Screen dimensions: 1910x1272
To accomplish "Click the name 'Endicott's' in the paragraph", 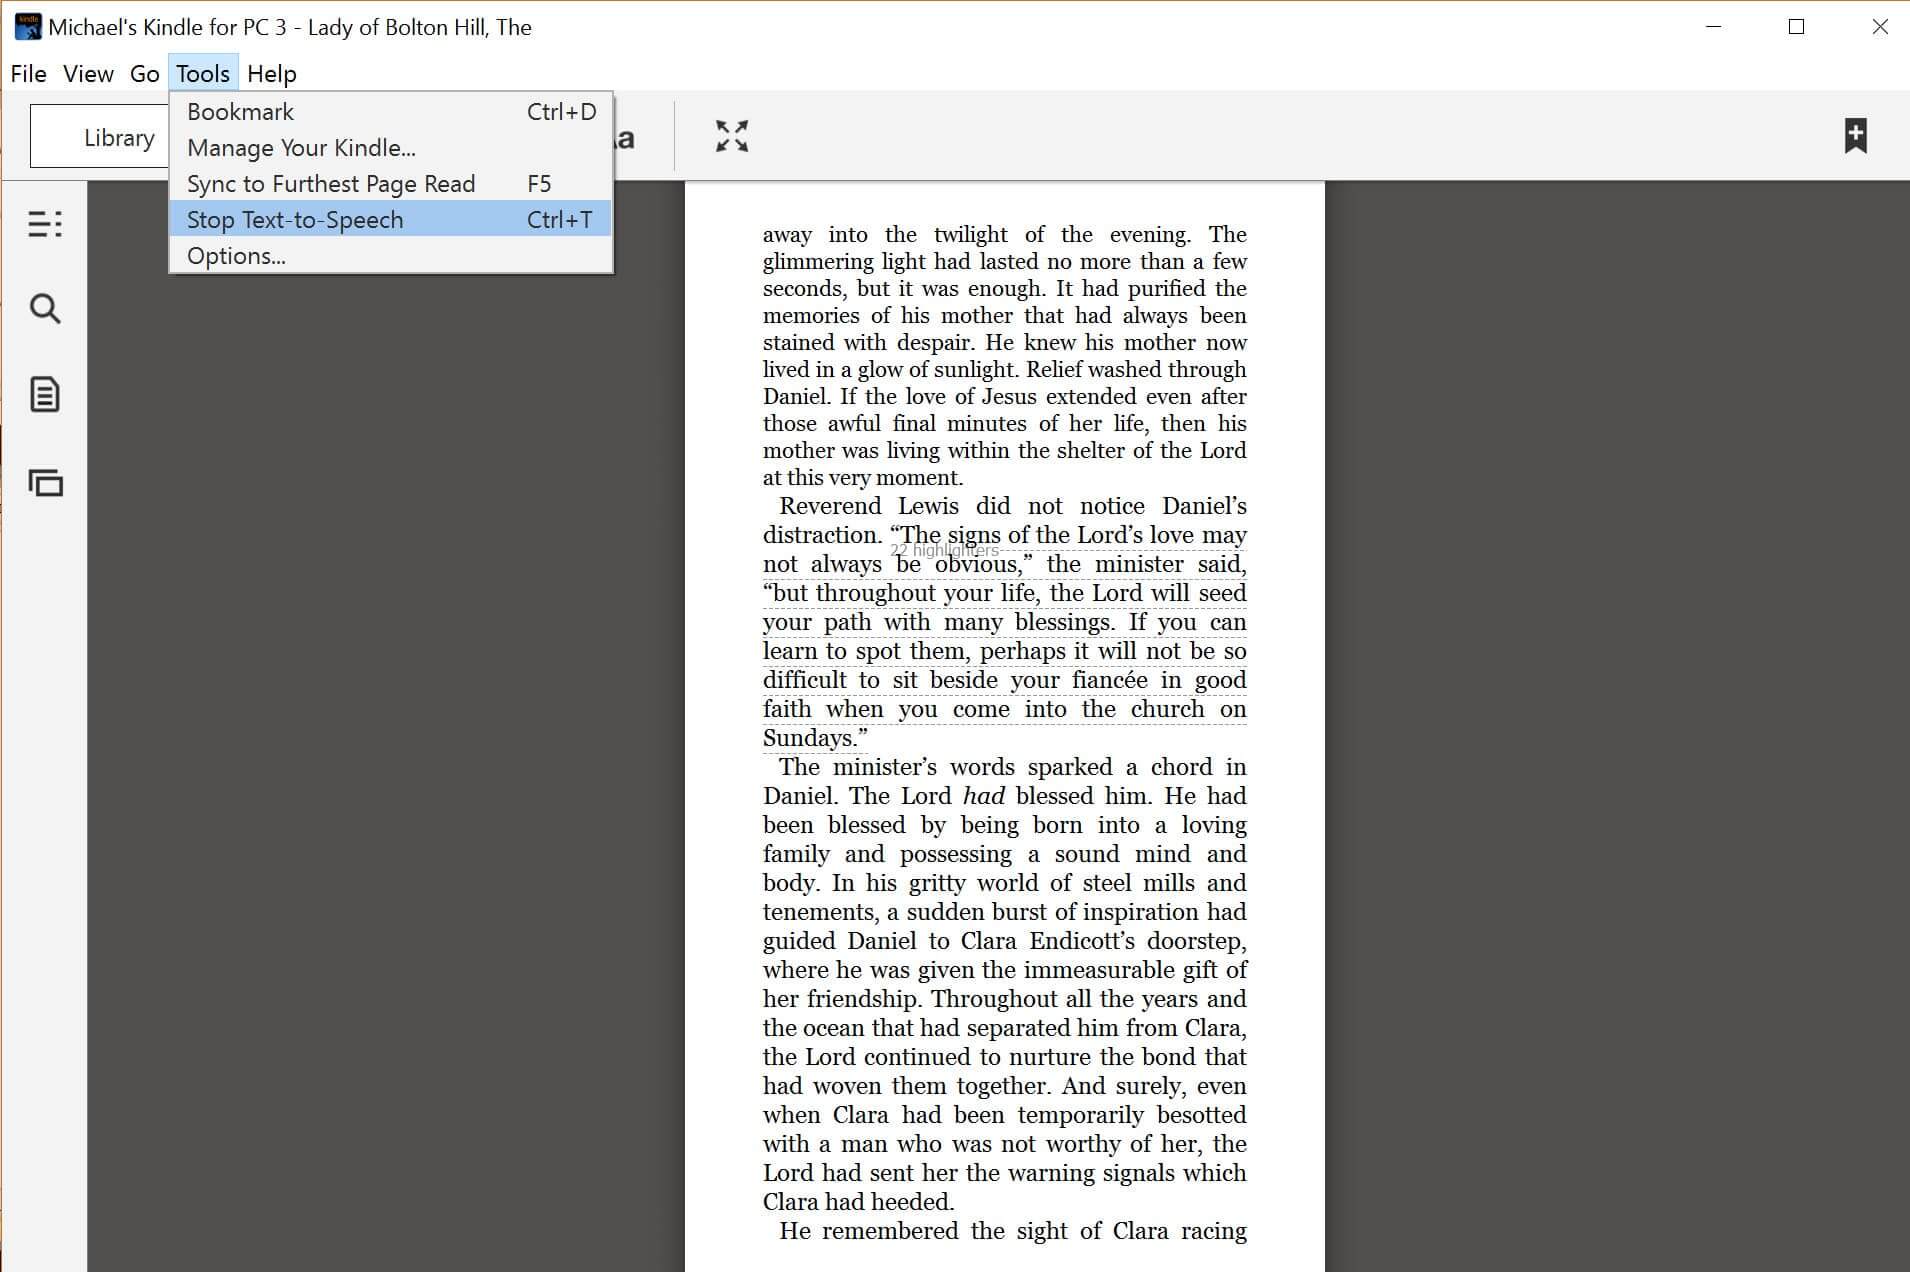I will (x=1082, y=941).
